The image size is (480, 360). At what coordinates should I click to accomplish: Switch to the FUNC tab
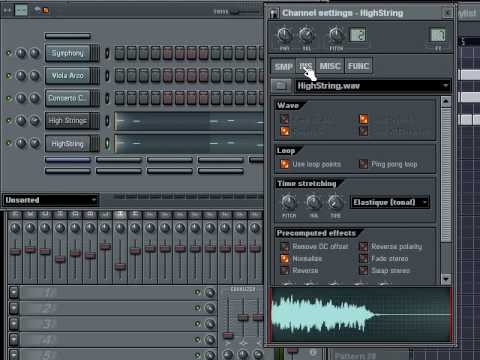[358, 66]
